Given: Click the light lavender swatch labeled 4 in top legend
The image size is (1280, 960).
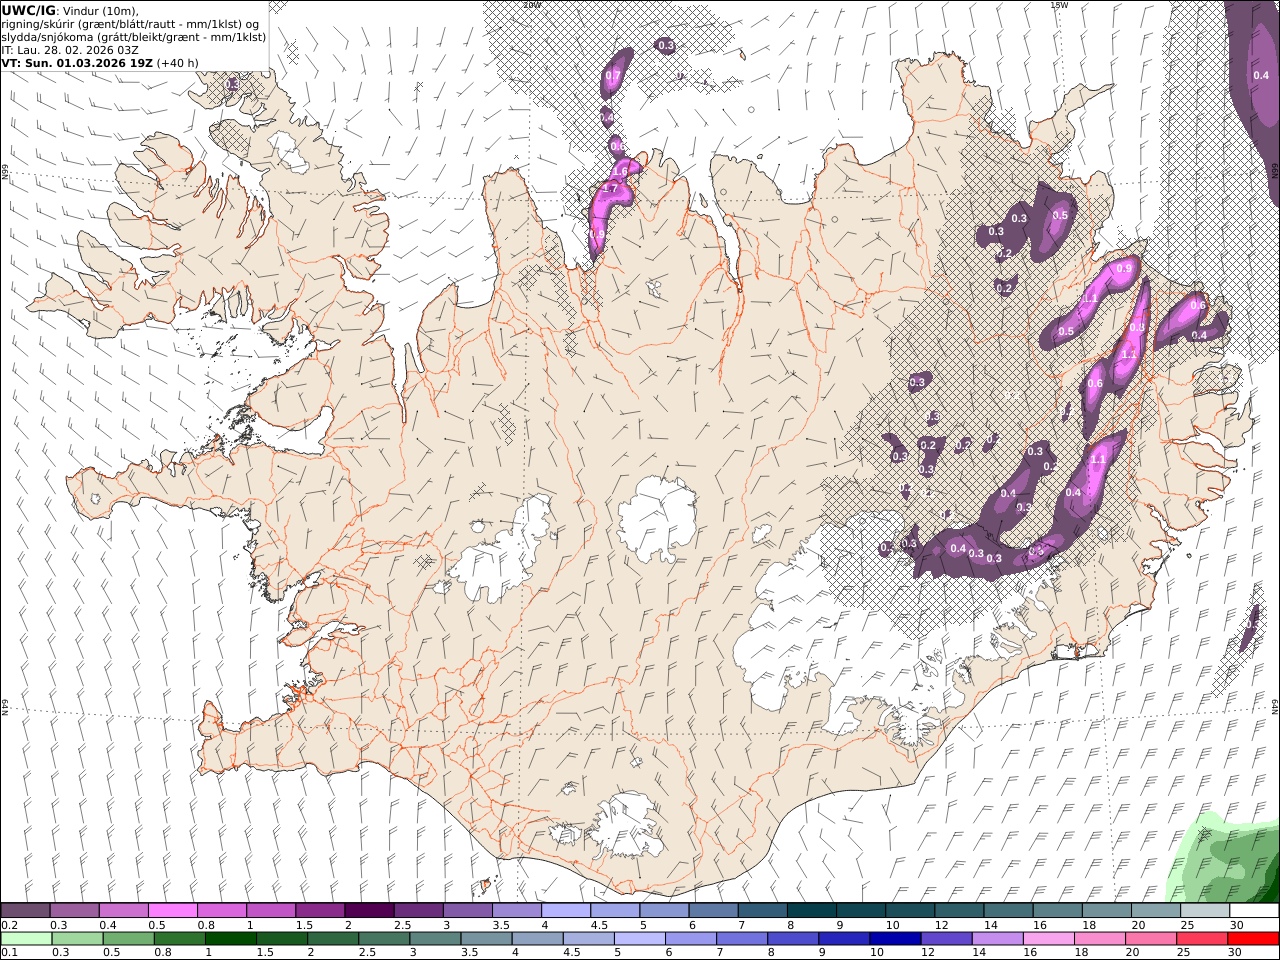Looking at the screenshot, I should (566, 911).
